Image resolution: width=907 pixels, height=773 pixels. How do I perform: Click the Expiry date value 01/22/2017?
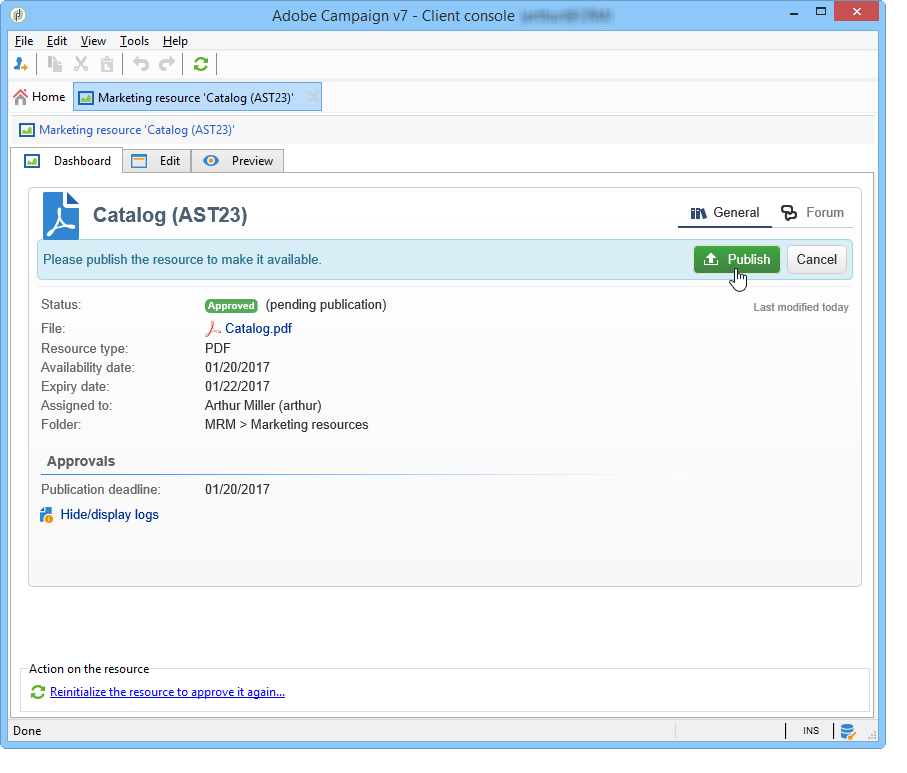[x=237, y=386]
